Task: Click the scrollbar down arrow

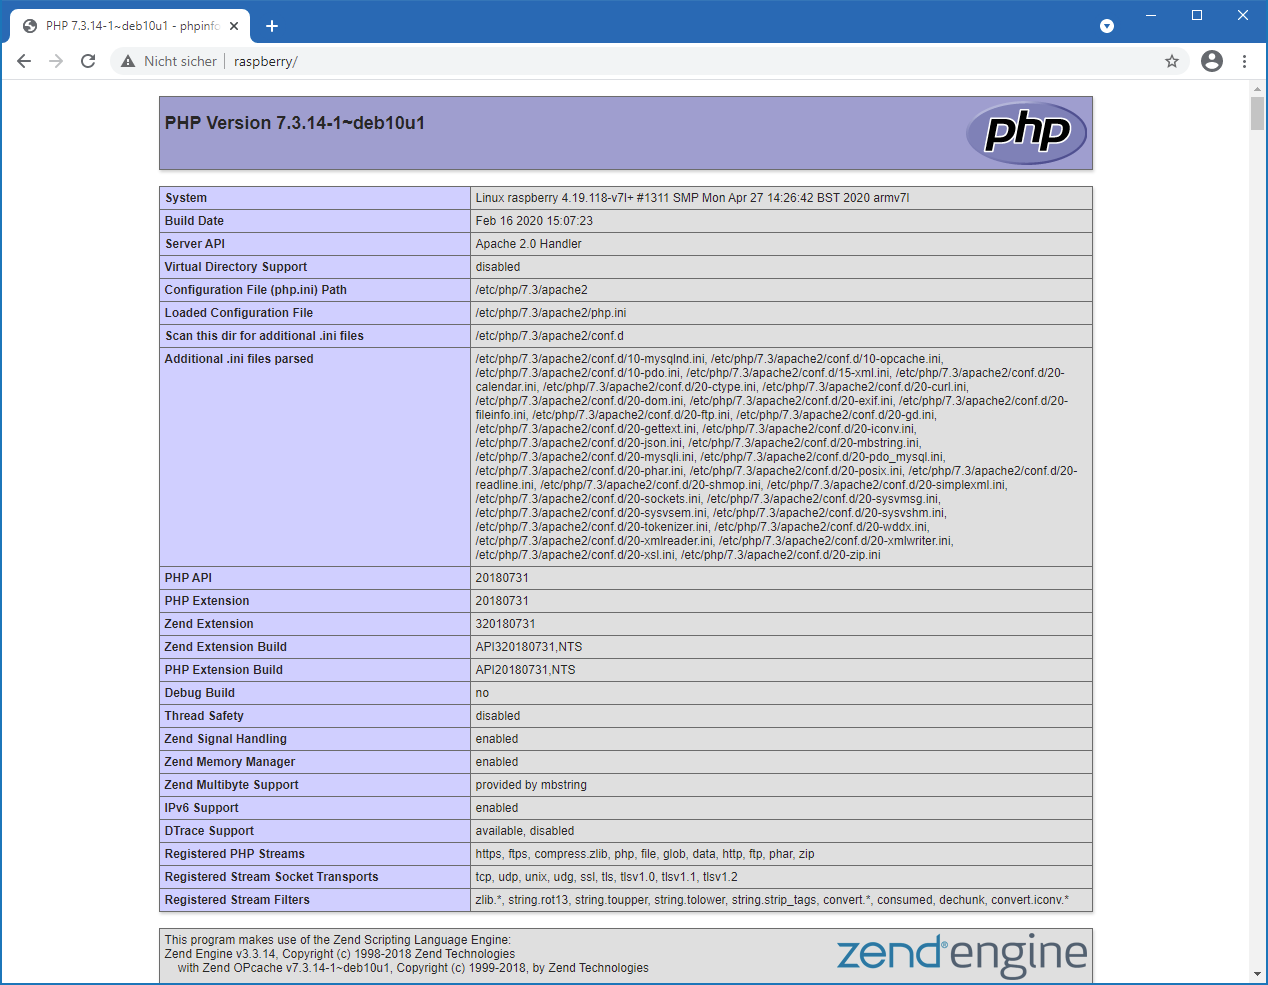Action: tap(1257, 974)
